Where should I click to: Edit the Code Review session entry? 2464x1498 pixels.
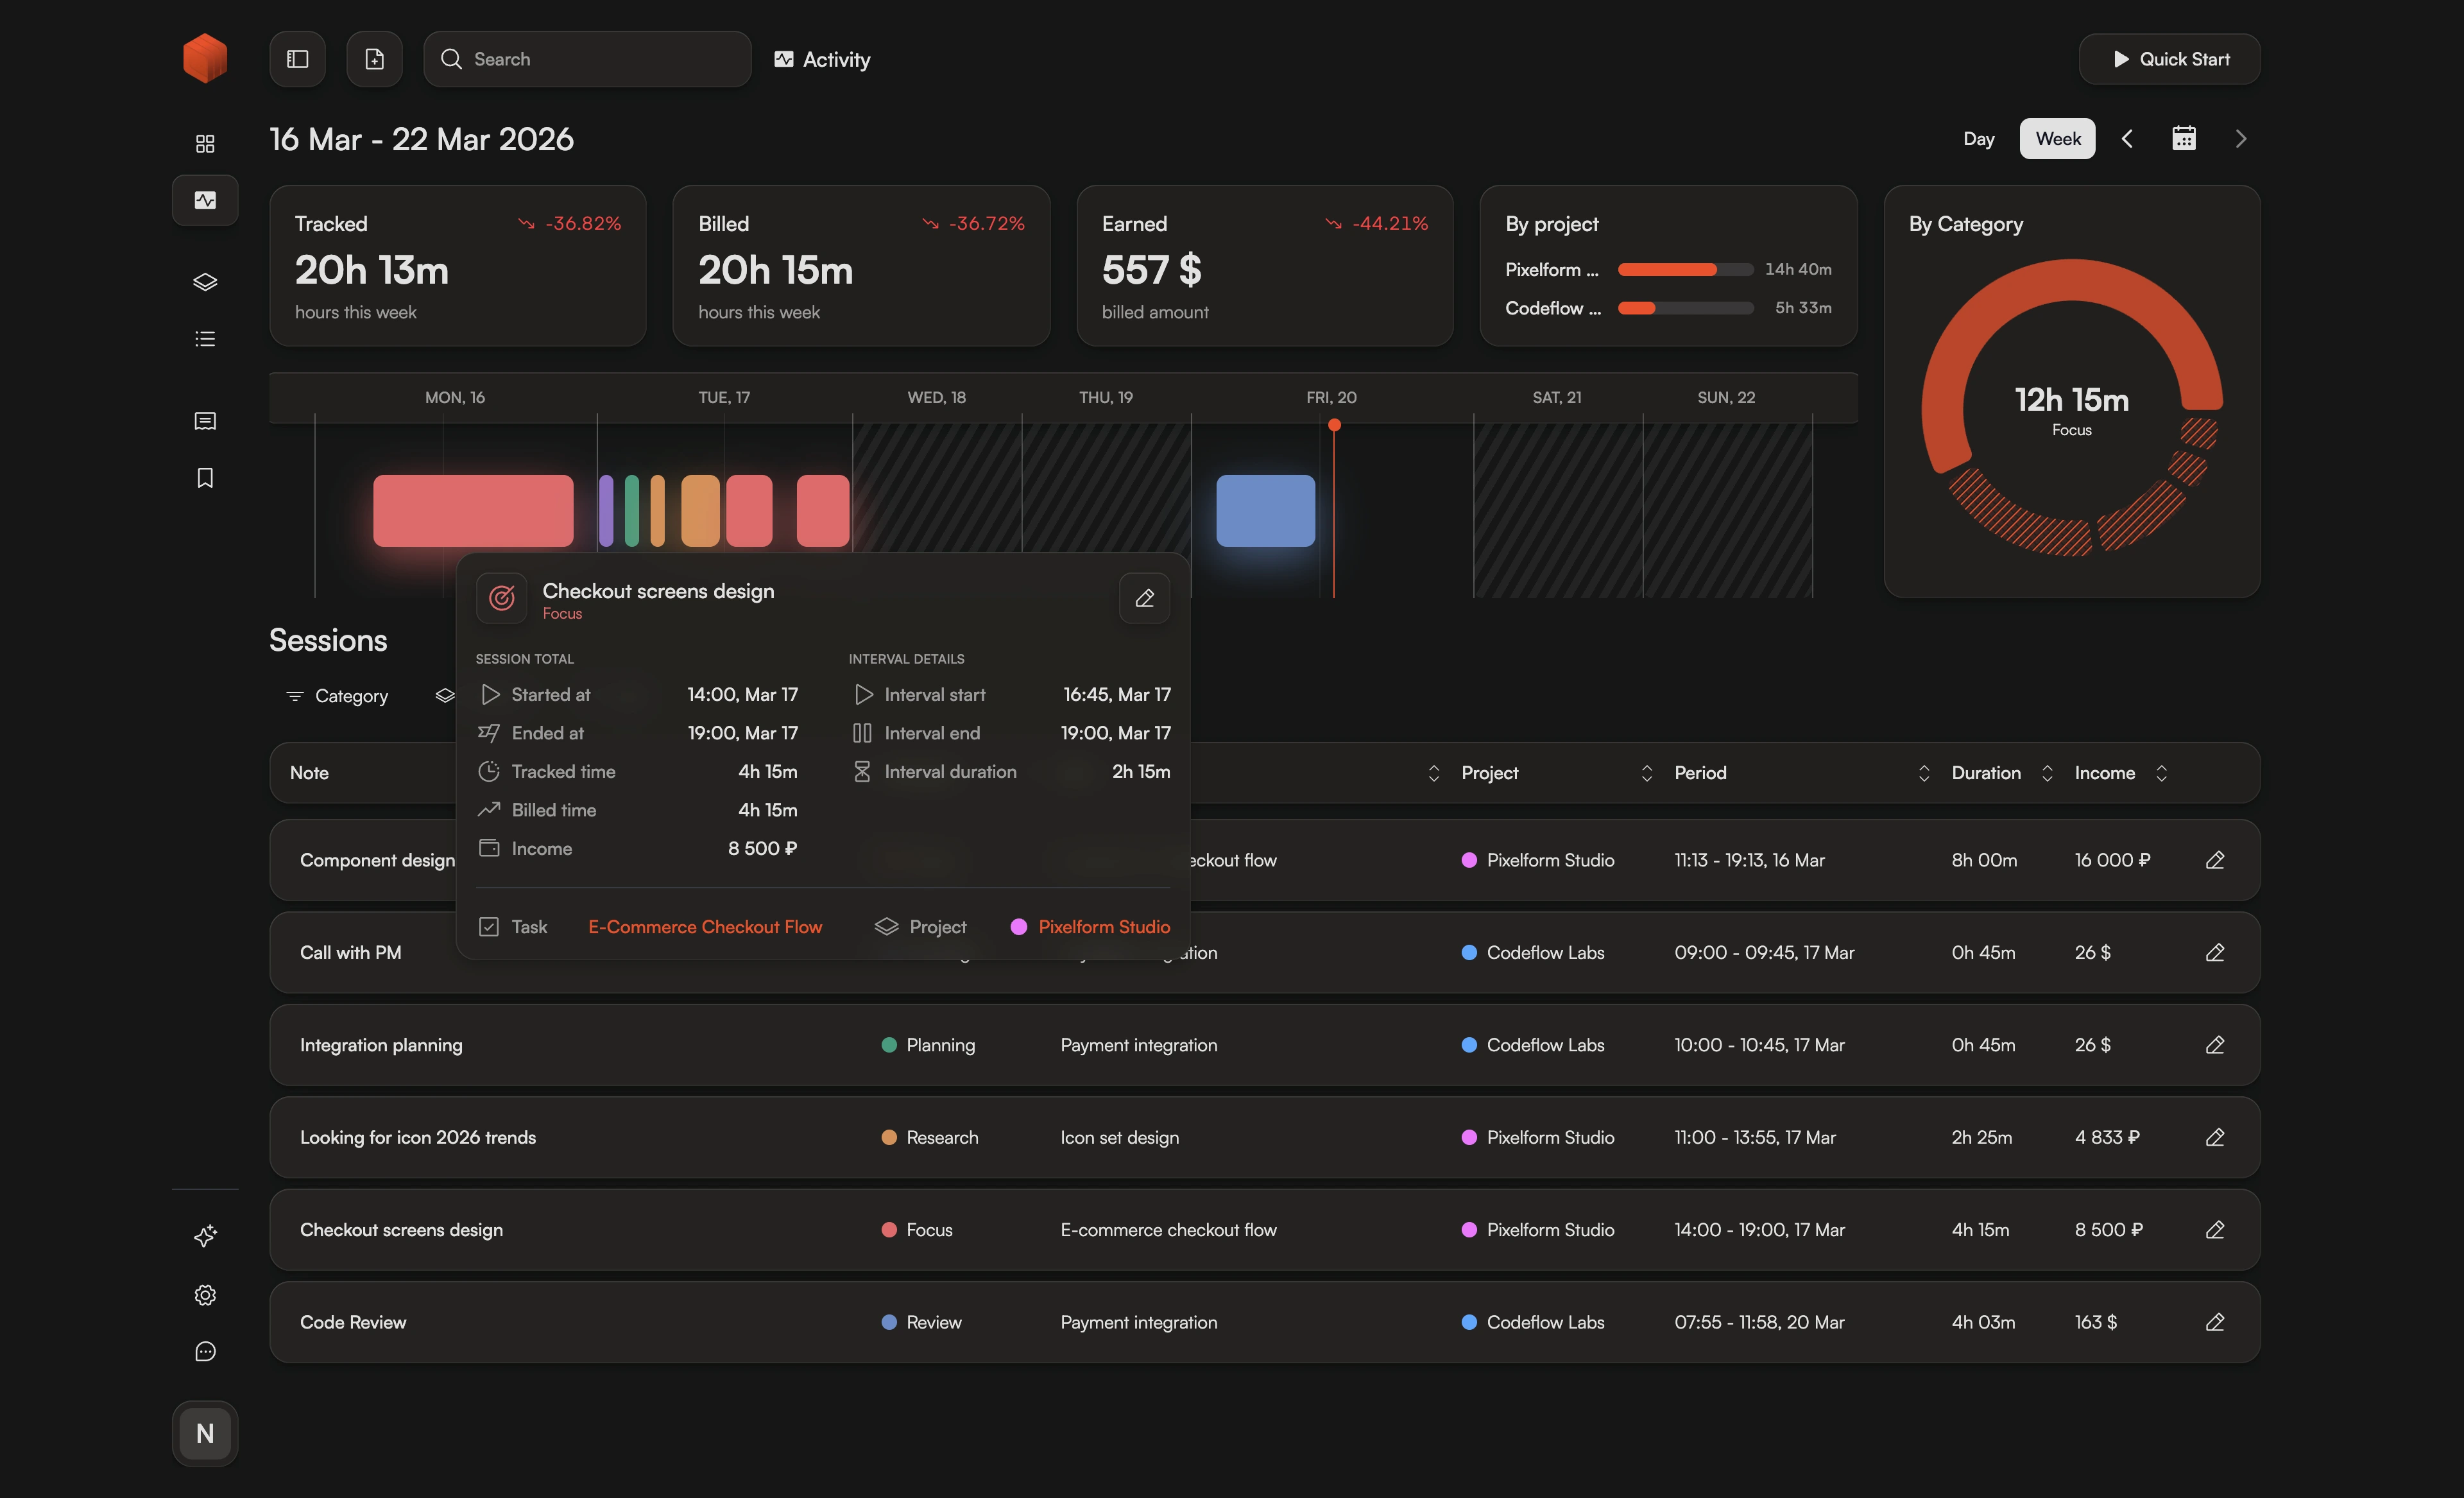click(x=2215, y=1321)
